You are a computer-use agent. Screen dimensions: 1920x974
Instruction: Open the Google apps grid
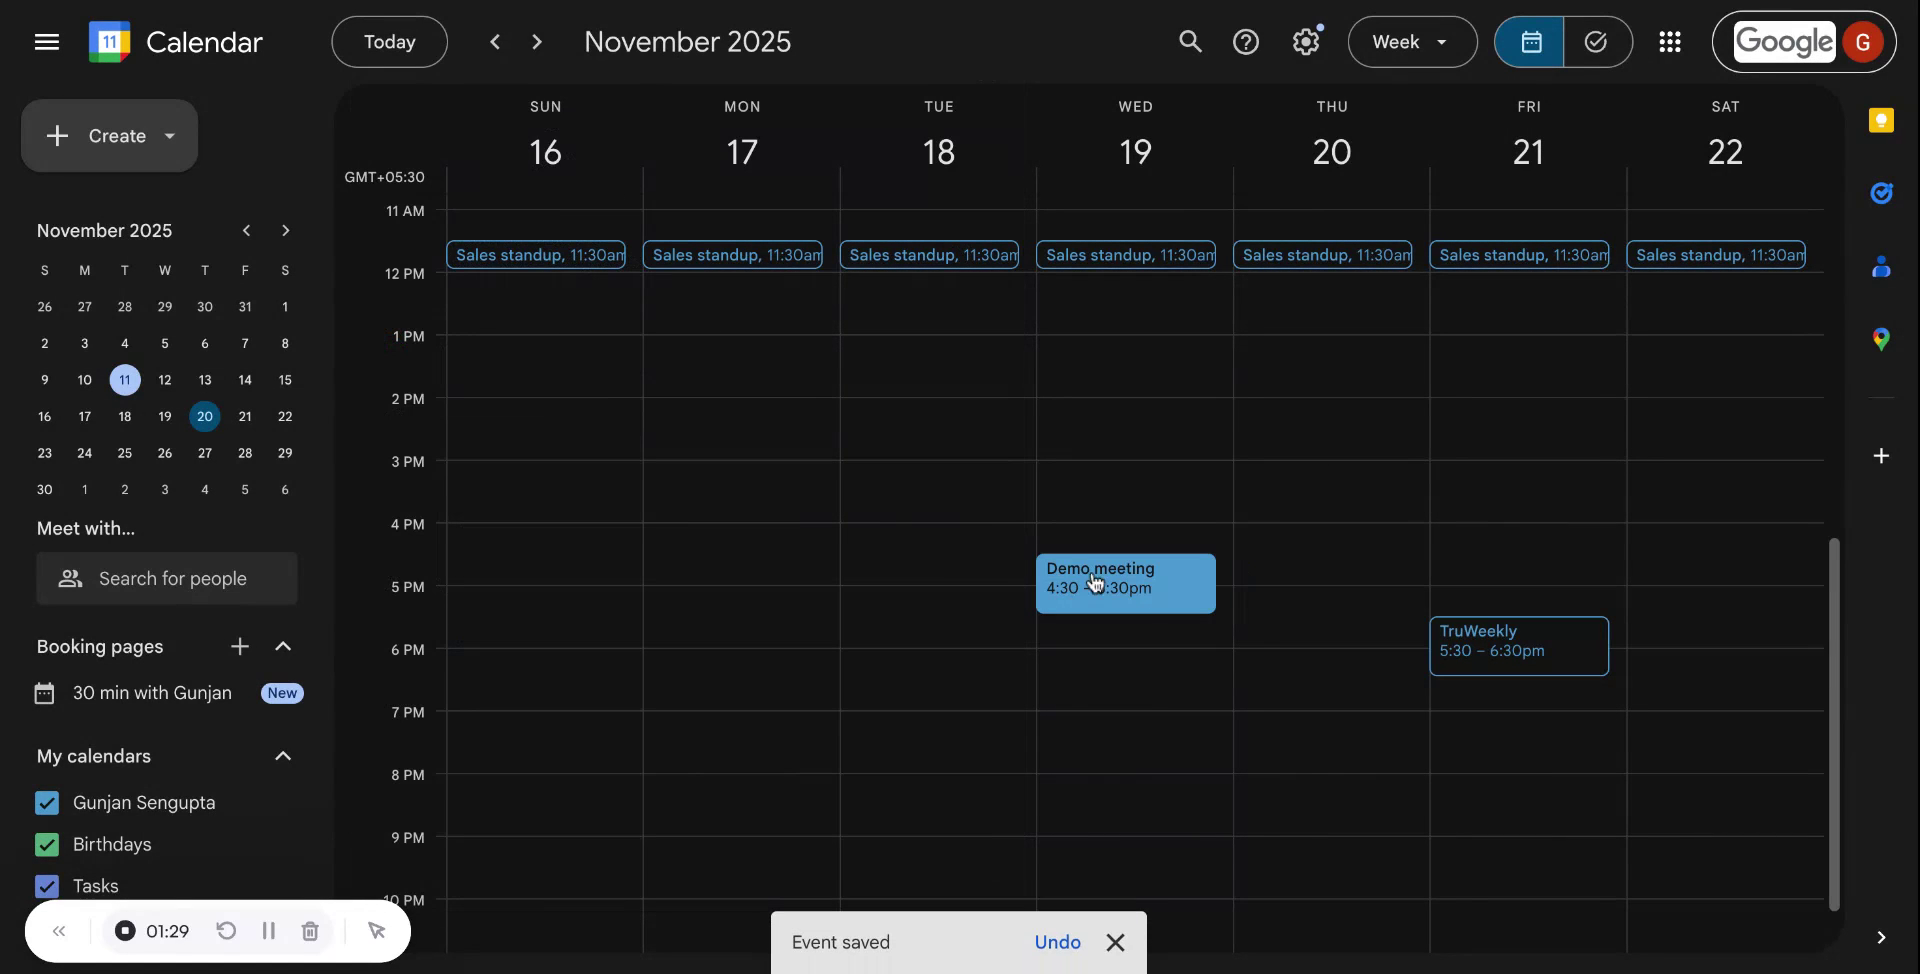[1670, 42]
